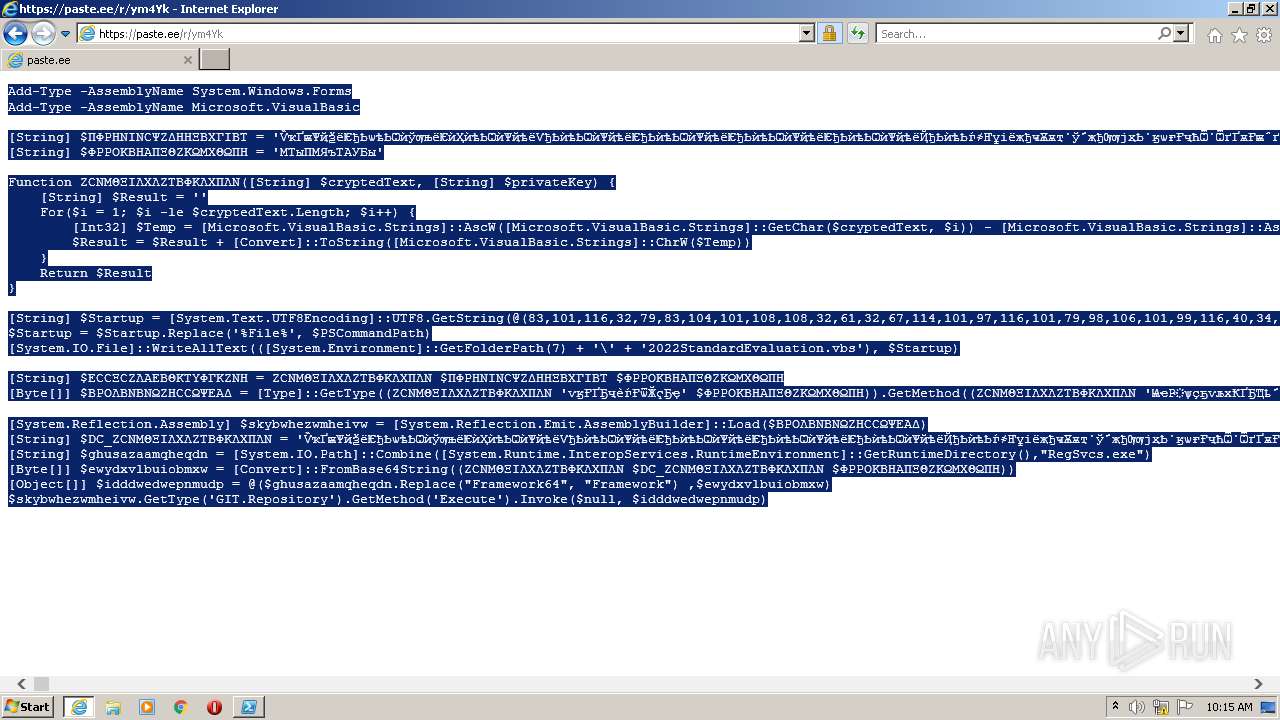
Task: Click the '[String] $DC_ZCNM' line
Action: [x=644, y=439]
